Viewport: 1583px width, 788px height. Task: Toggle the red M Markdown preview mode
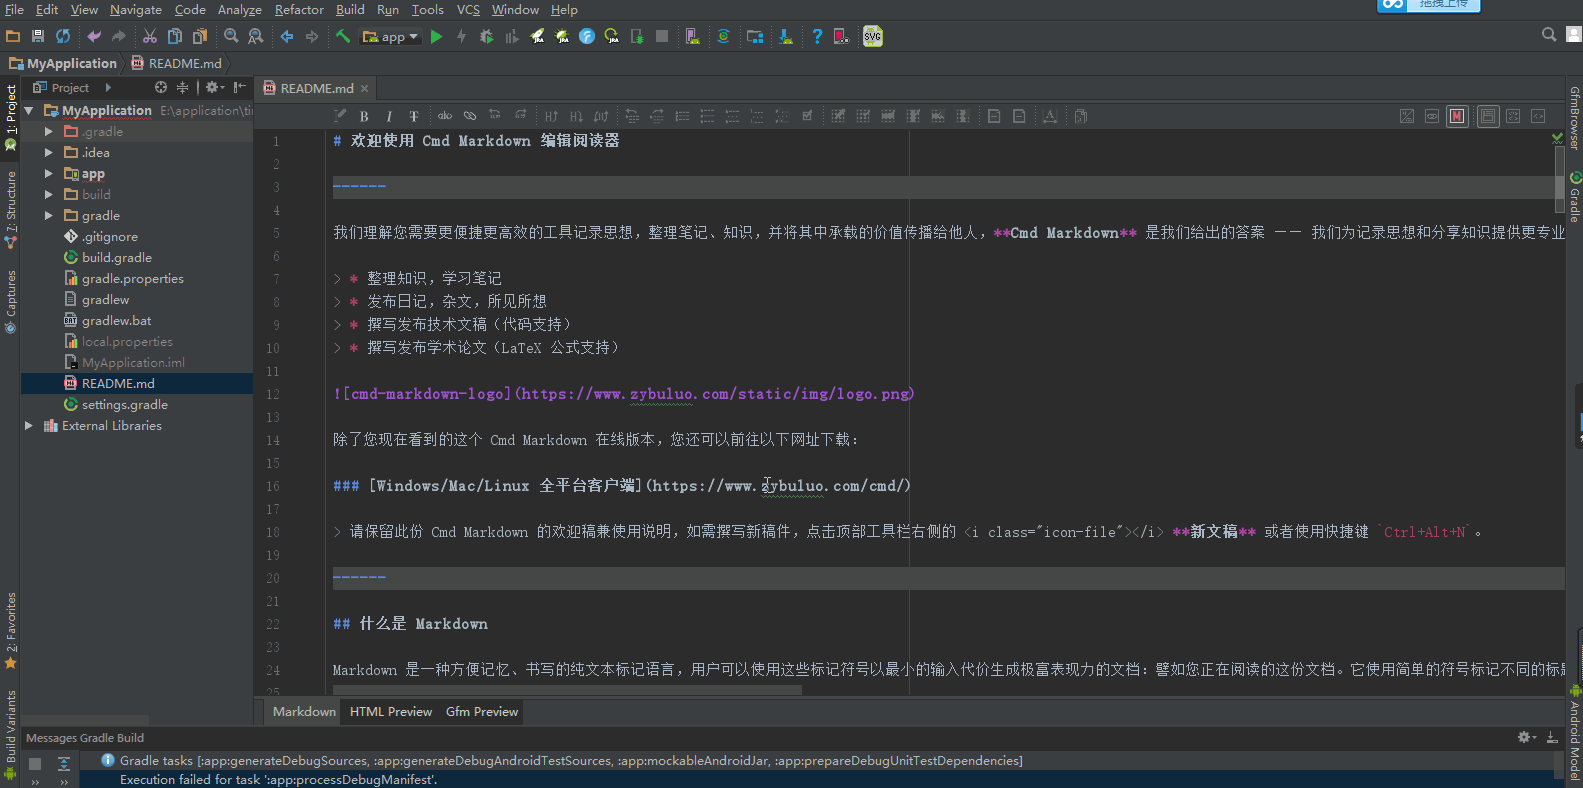[x=1457, y=116]
